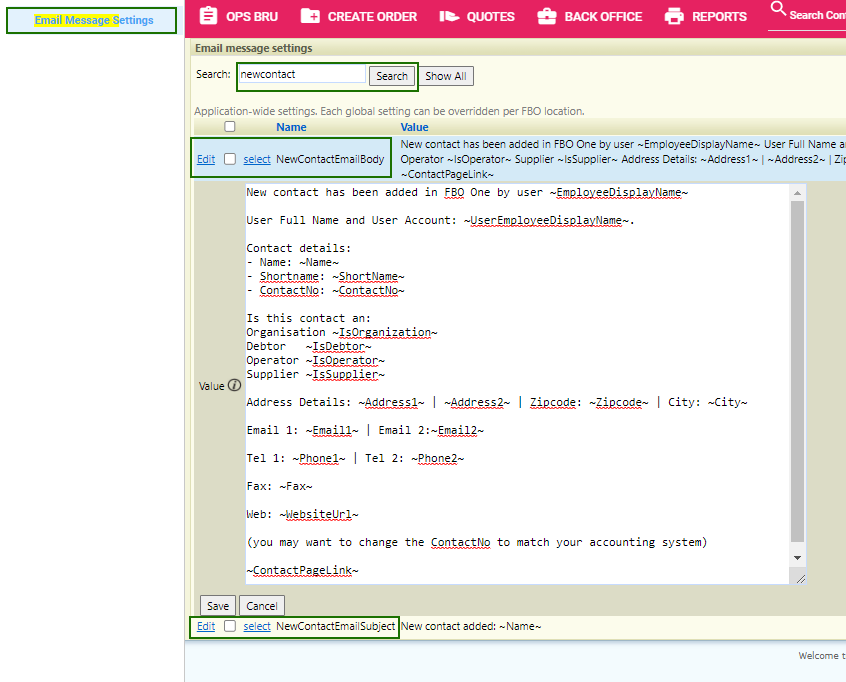This screenshot has height=682, width=846.
Task: Click the Quotes hand icon
Action: pyautogui.click(x=449, y=17)
